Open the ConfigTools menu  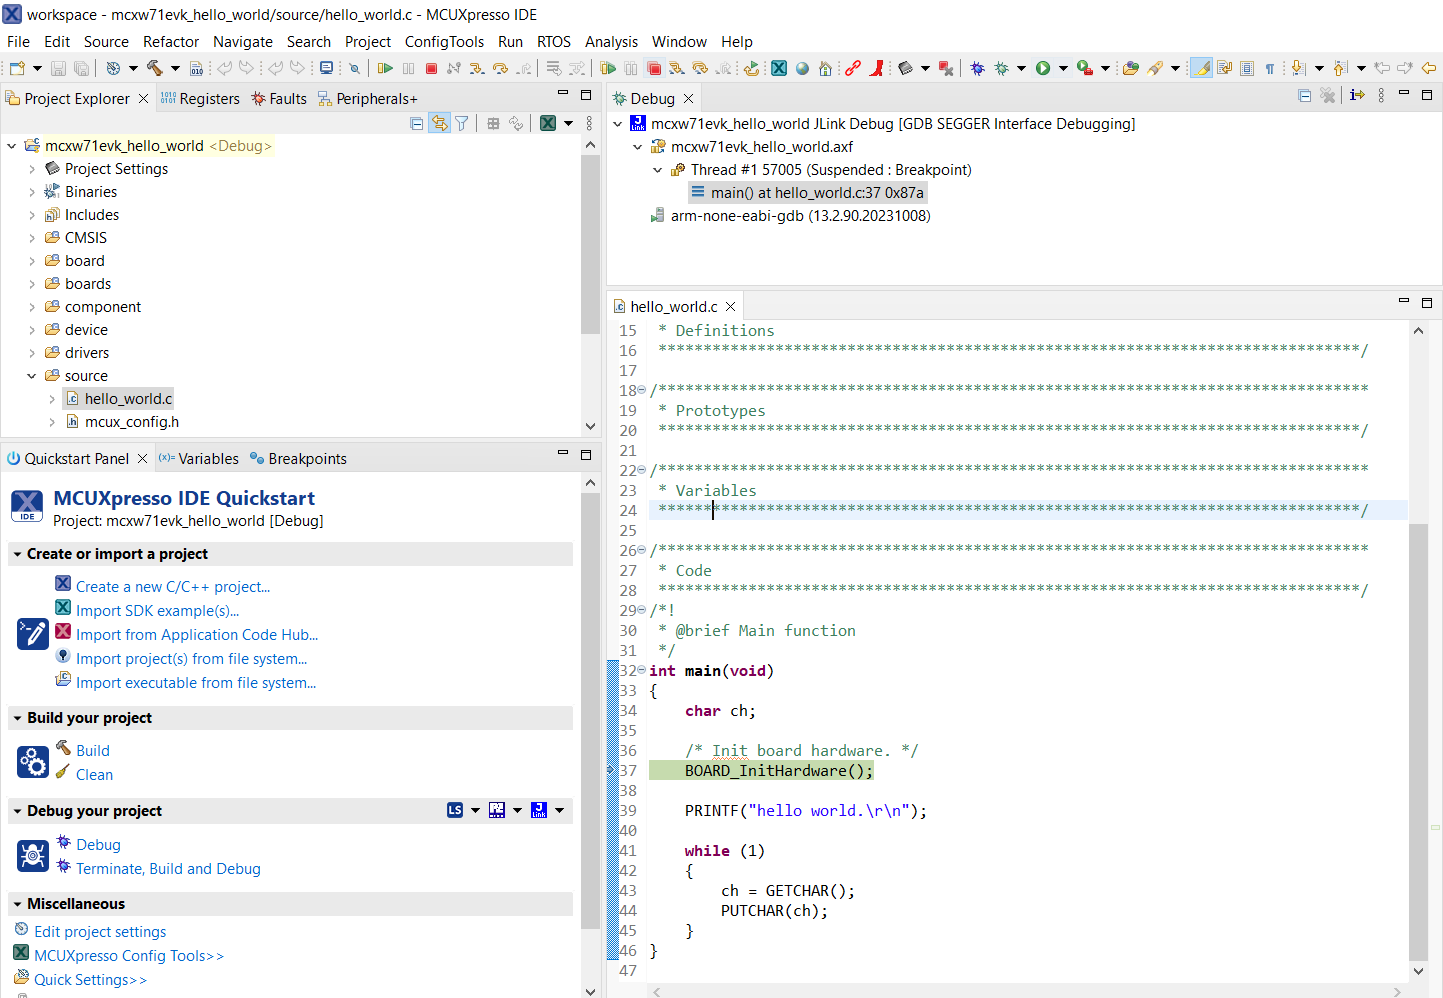tap(443, 42)
